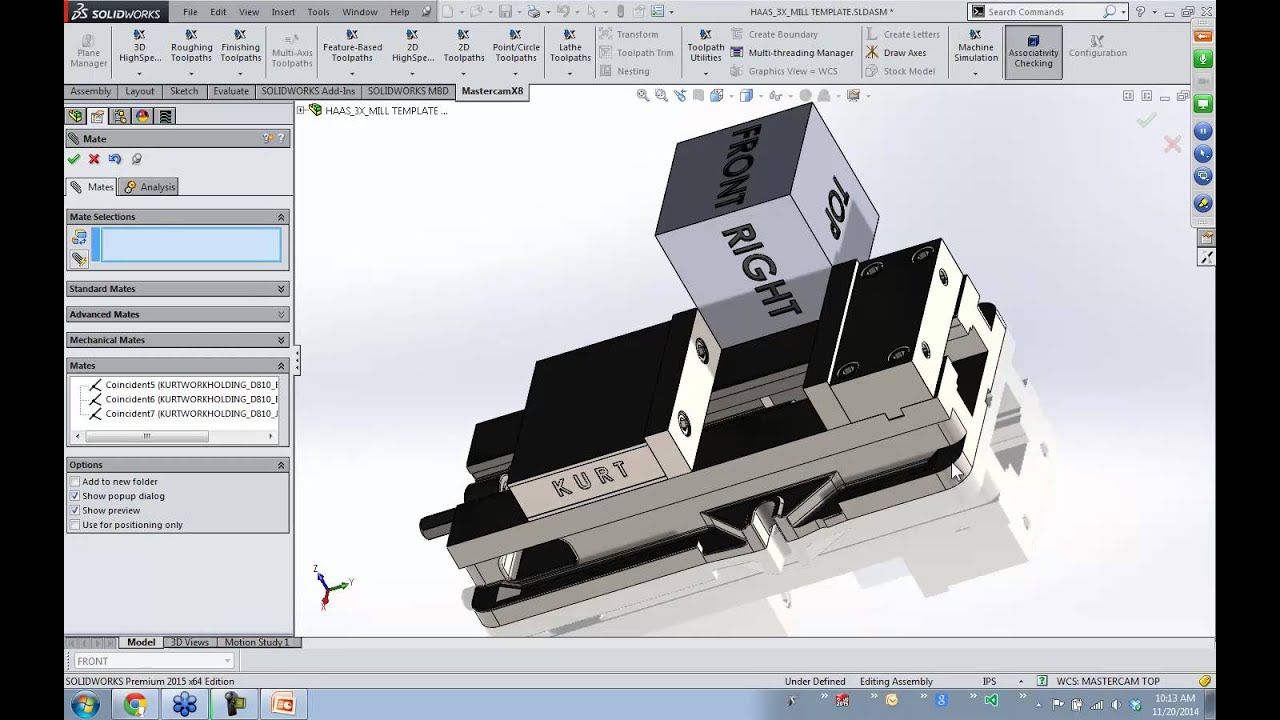Open the Insert menu
The height and width of the screenshot is (720, 1280).
283,12
